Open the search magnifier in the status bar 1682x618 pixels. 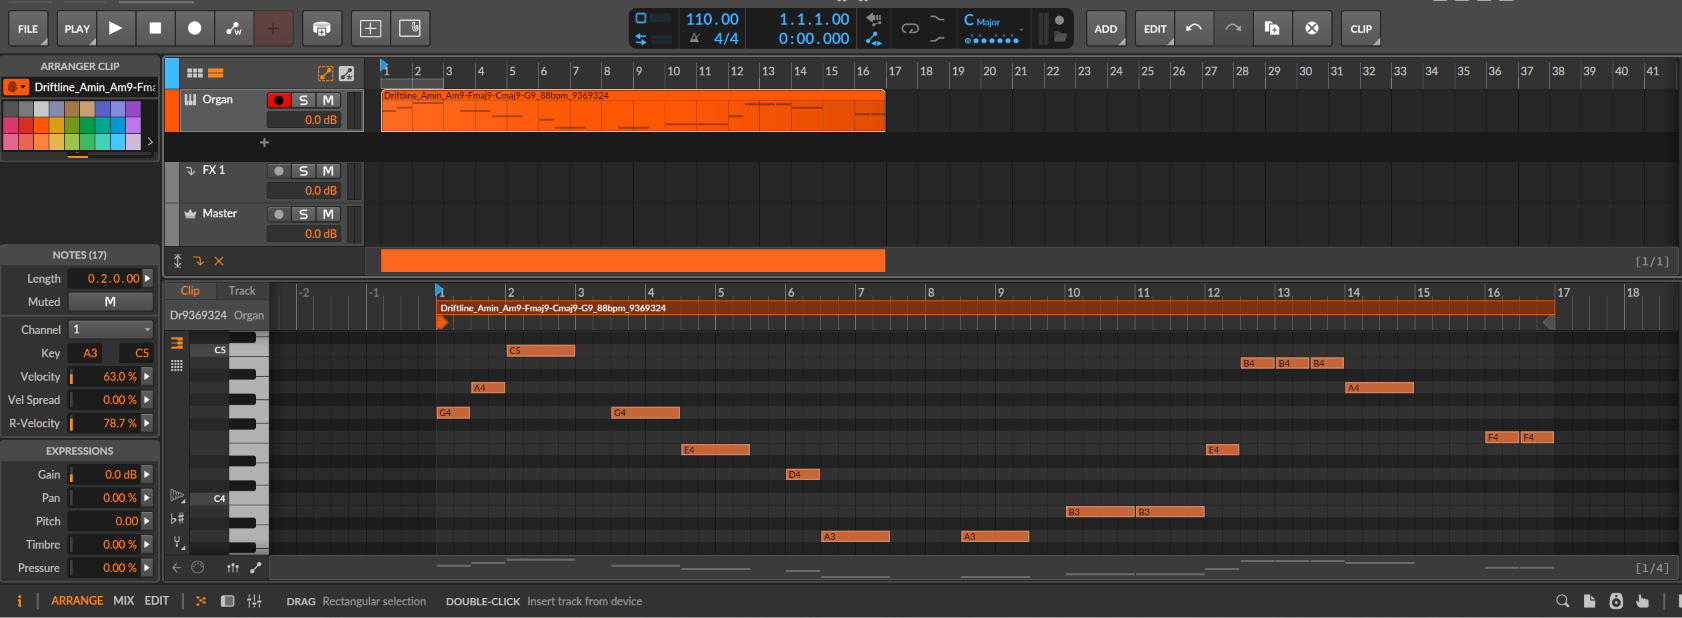coord(1562,601)
